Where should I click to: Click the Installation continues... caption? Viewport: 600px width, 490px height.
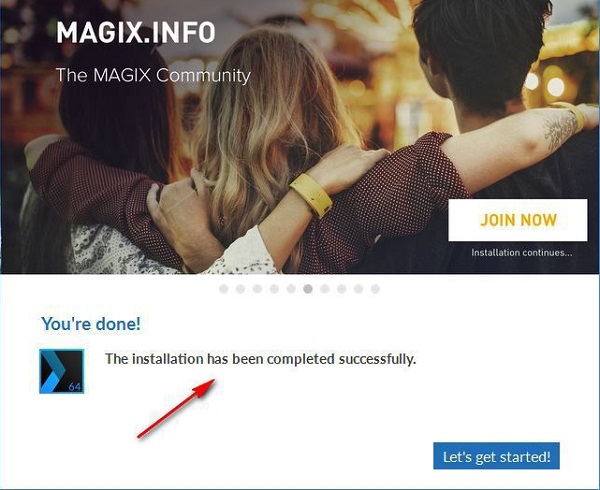(x=522, y=253)
